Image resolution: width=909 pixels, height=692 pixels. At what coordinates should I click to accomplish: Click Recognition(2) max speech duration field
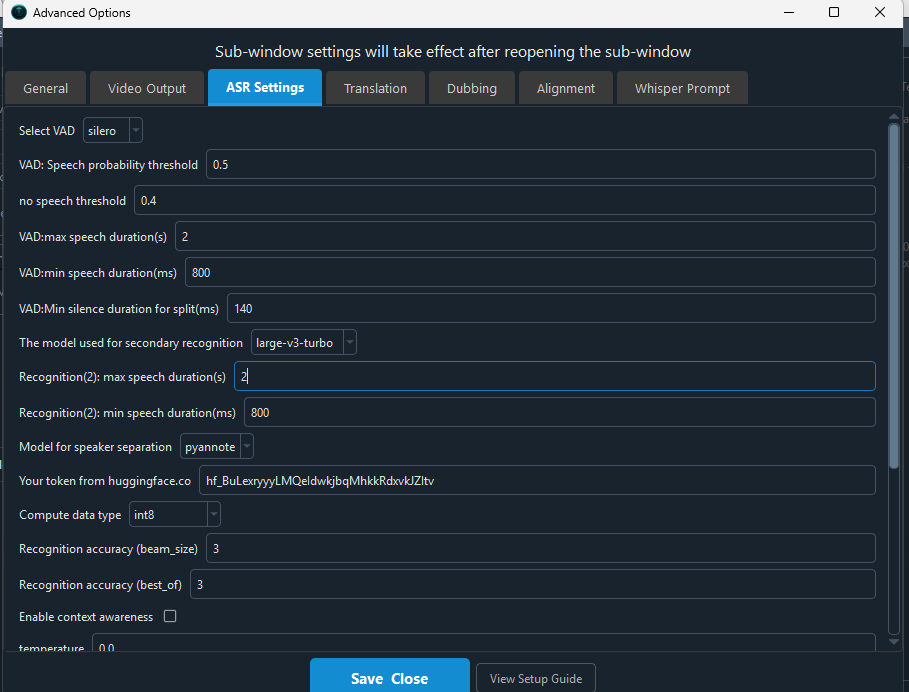555,377
